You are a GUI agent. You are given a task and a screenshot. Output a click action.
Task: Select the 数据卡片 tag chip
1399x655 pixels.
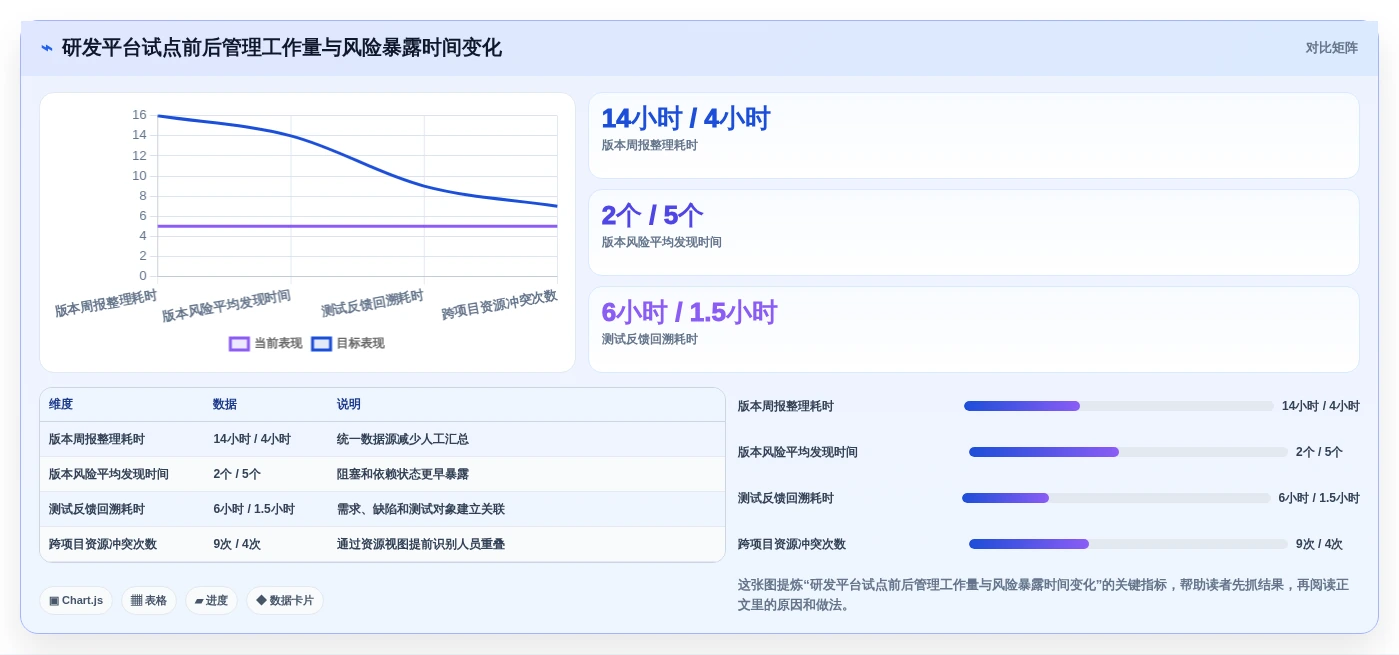285,600
